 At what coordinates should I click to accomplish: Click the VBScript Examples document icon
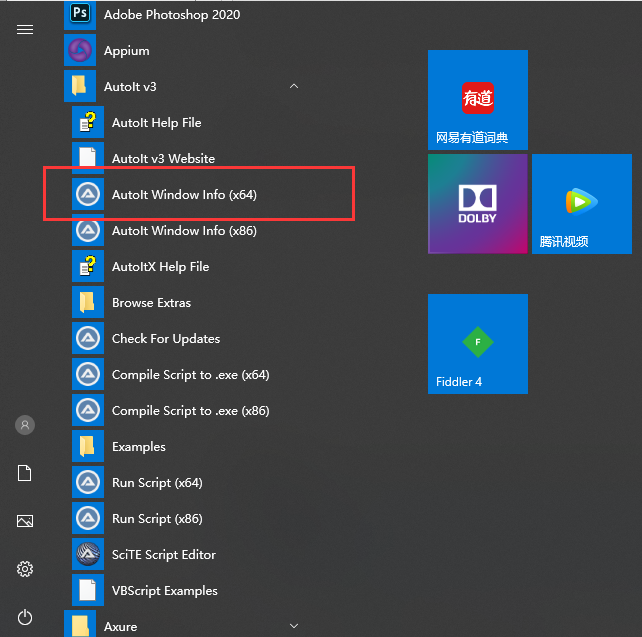point(88,590)
